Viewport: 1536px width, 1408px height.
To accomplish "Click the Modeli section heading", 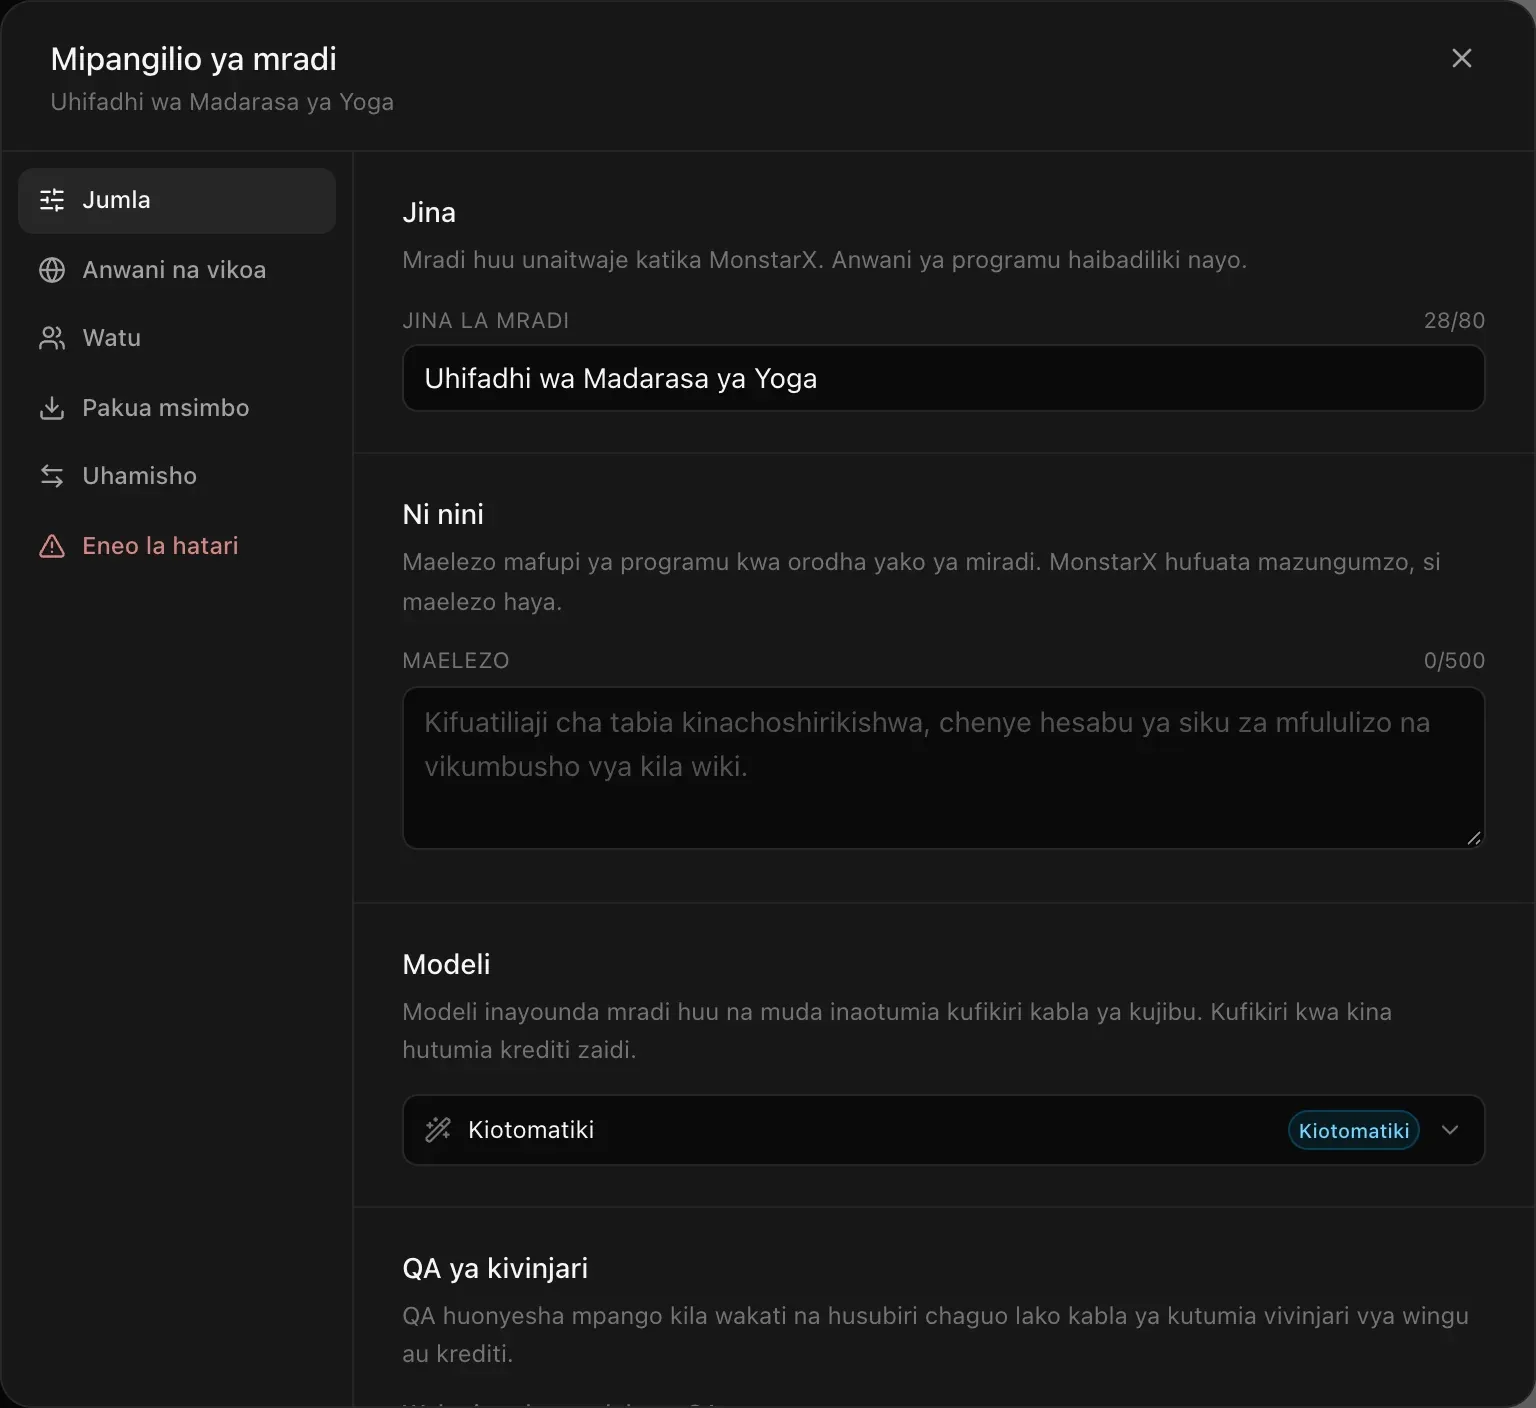I will pos(446,964).
